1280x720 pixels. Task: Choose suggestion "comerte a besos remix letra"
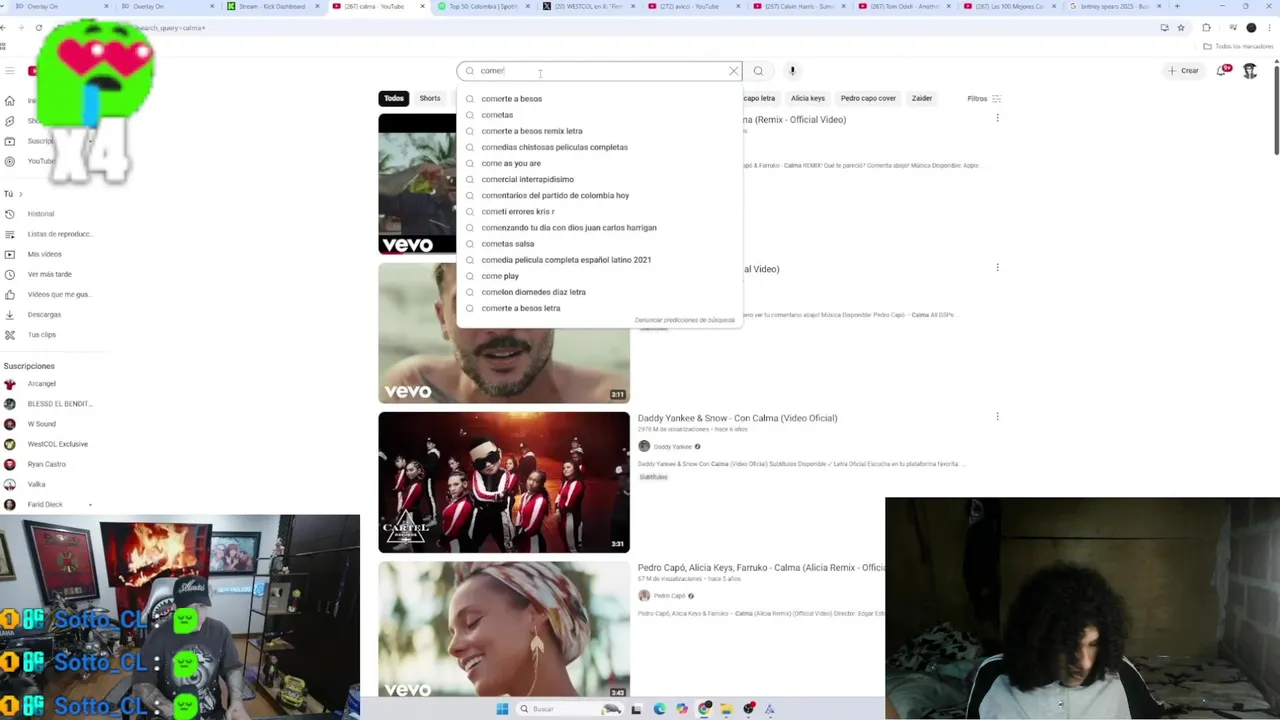(600, 131)
